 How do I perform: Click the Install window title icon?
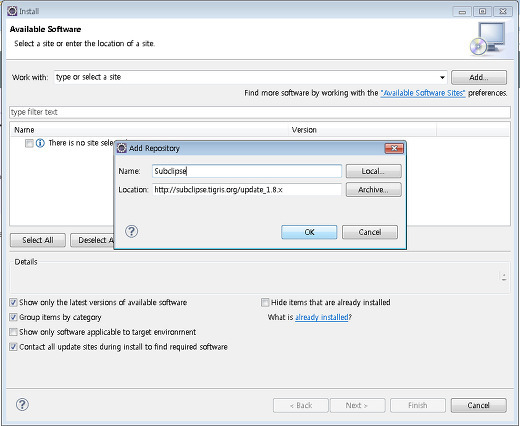click(12, 11)
